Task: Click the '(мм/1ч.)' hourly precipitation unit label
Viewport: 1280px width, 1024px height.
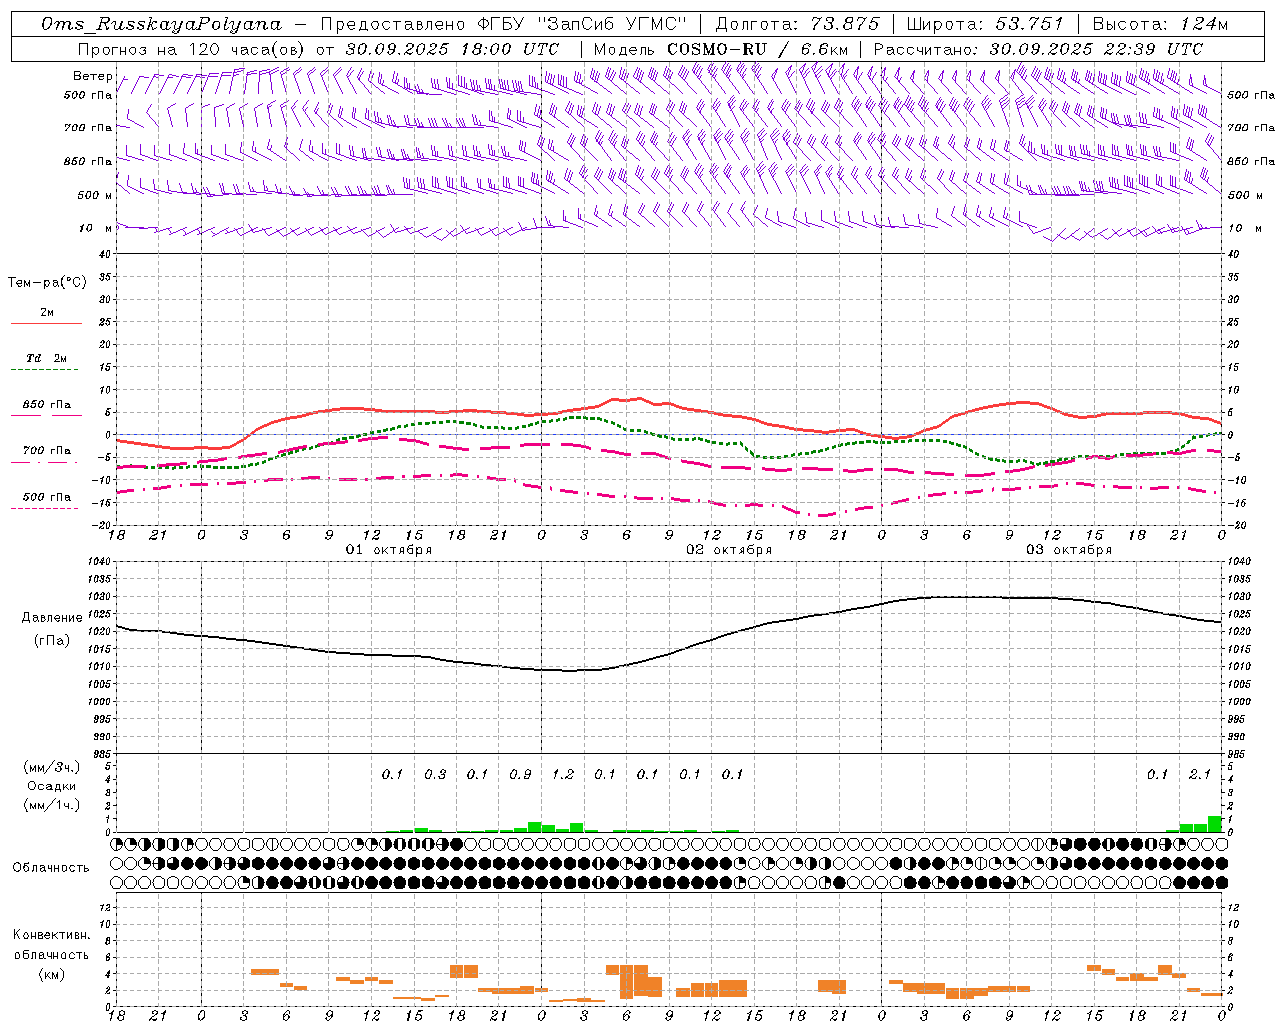Action: point(52,805)
